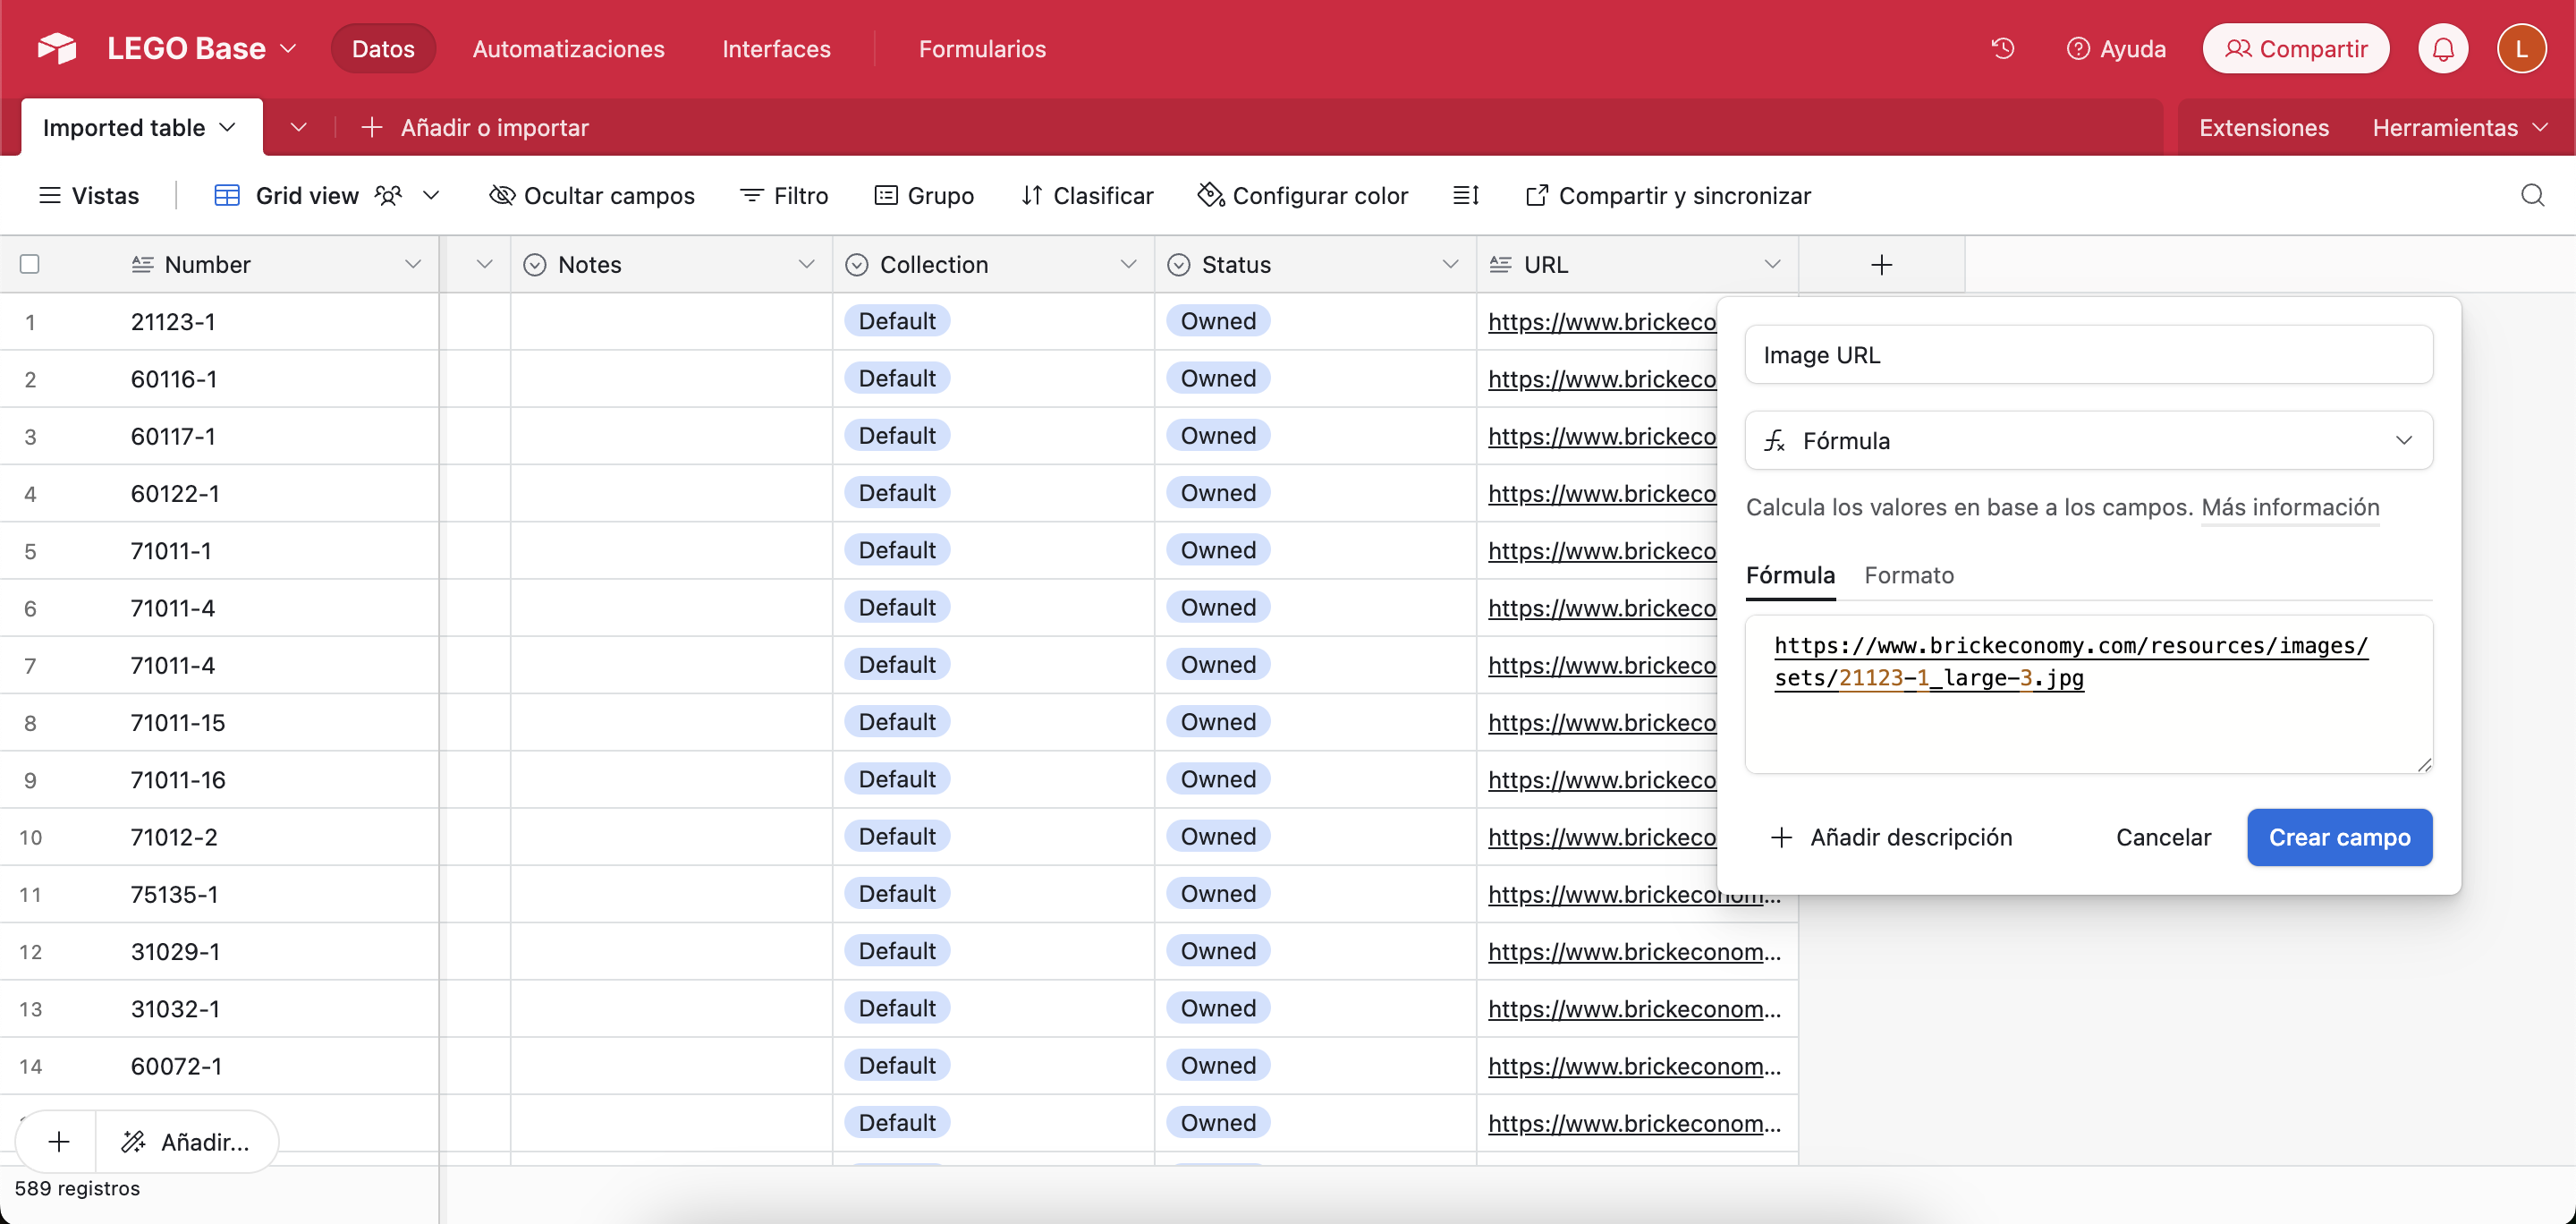
Task: Open the Automatizaciones menu tab
Action: coord(568,48)
